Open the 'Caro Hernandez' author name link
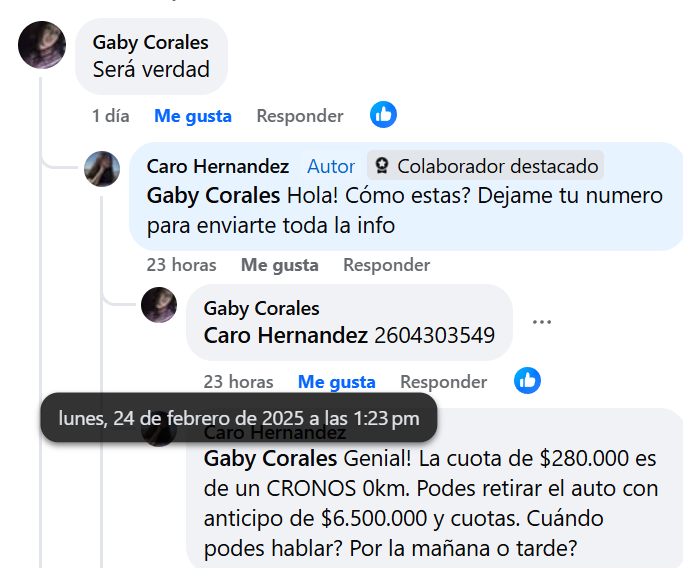Image resolution: width=683 pixels, height=568 pixels. point(218,166)
